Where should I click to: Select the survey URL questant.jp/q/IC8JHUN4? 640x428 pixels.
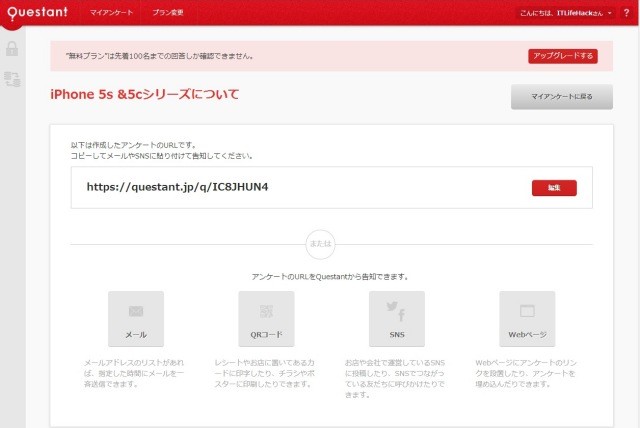click(x=177, y=187)
